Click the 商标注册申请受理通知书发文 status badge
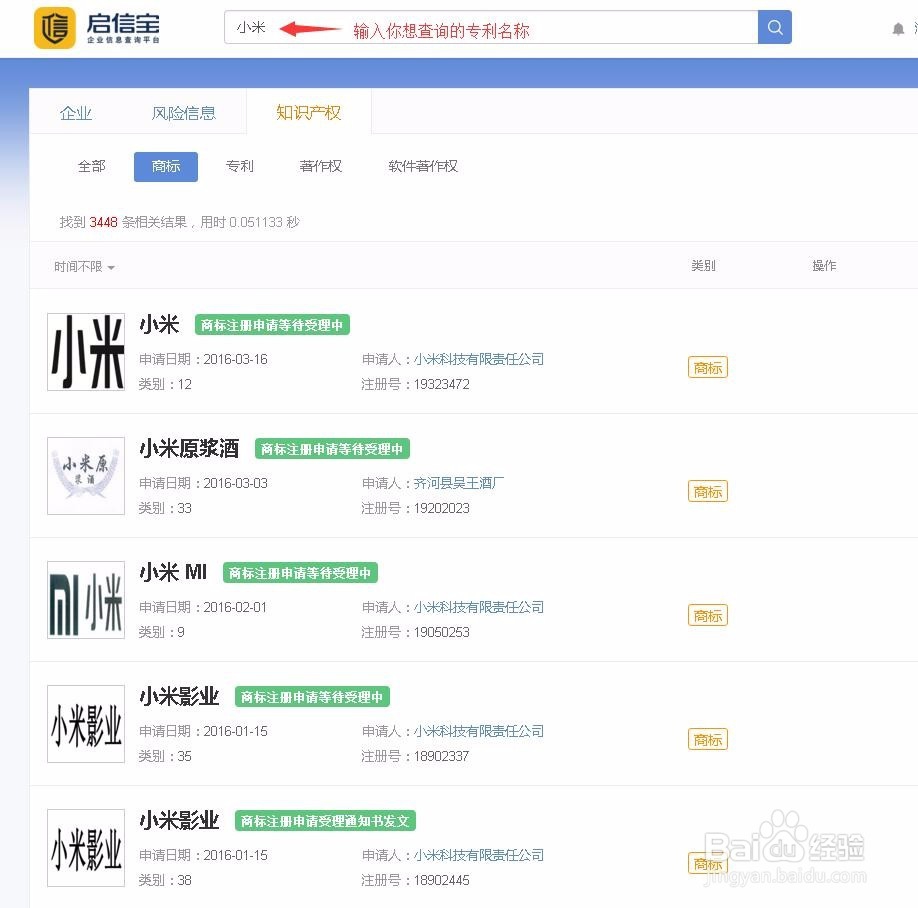This screenshot has width=918, height=908. (325, 821)
